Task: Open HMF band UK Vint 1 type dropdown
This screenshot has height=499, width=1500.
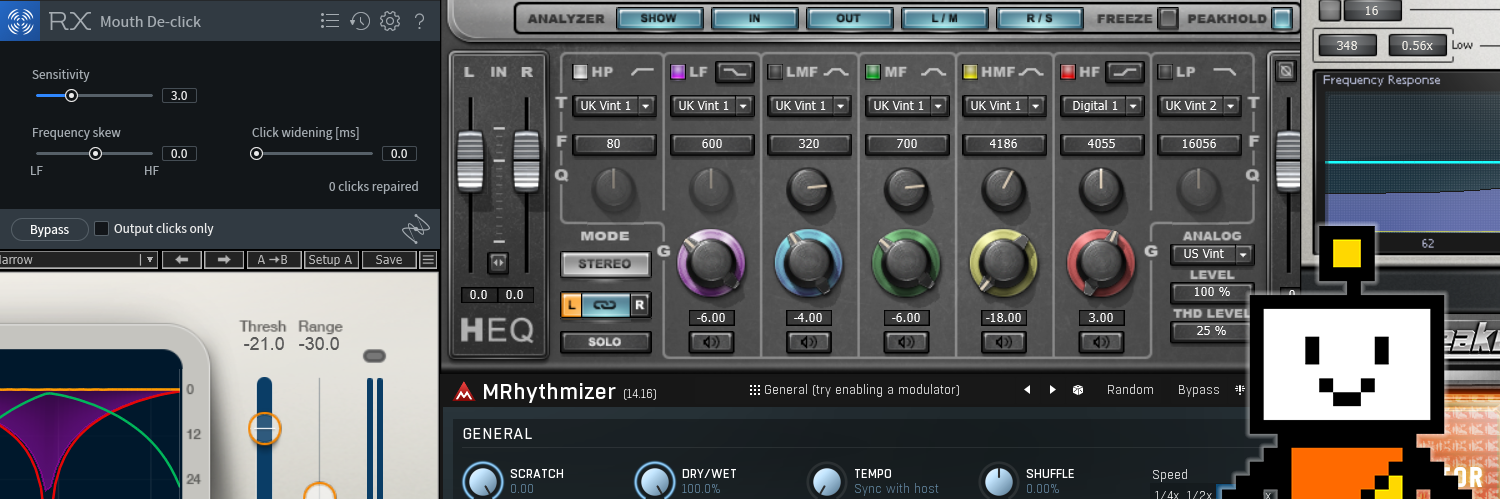Action: point(1003,106)
